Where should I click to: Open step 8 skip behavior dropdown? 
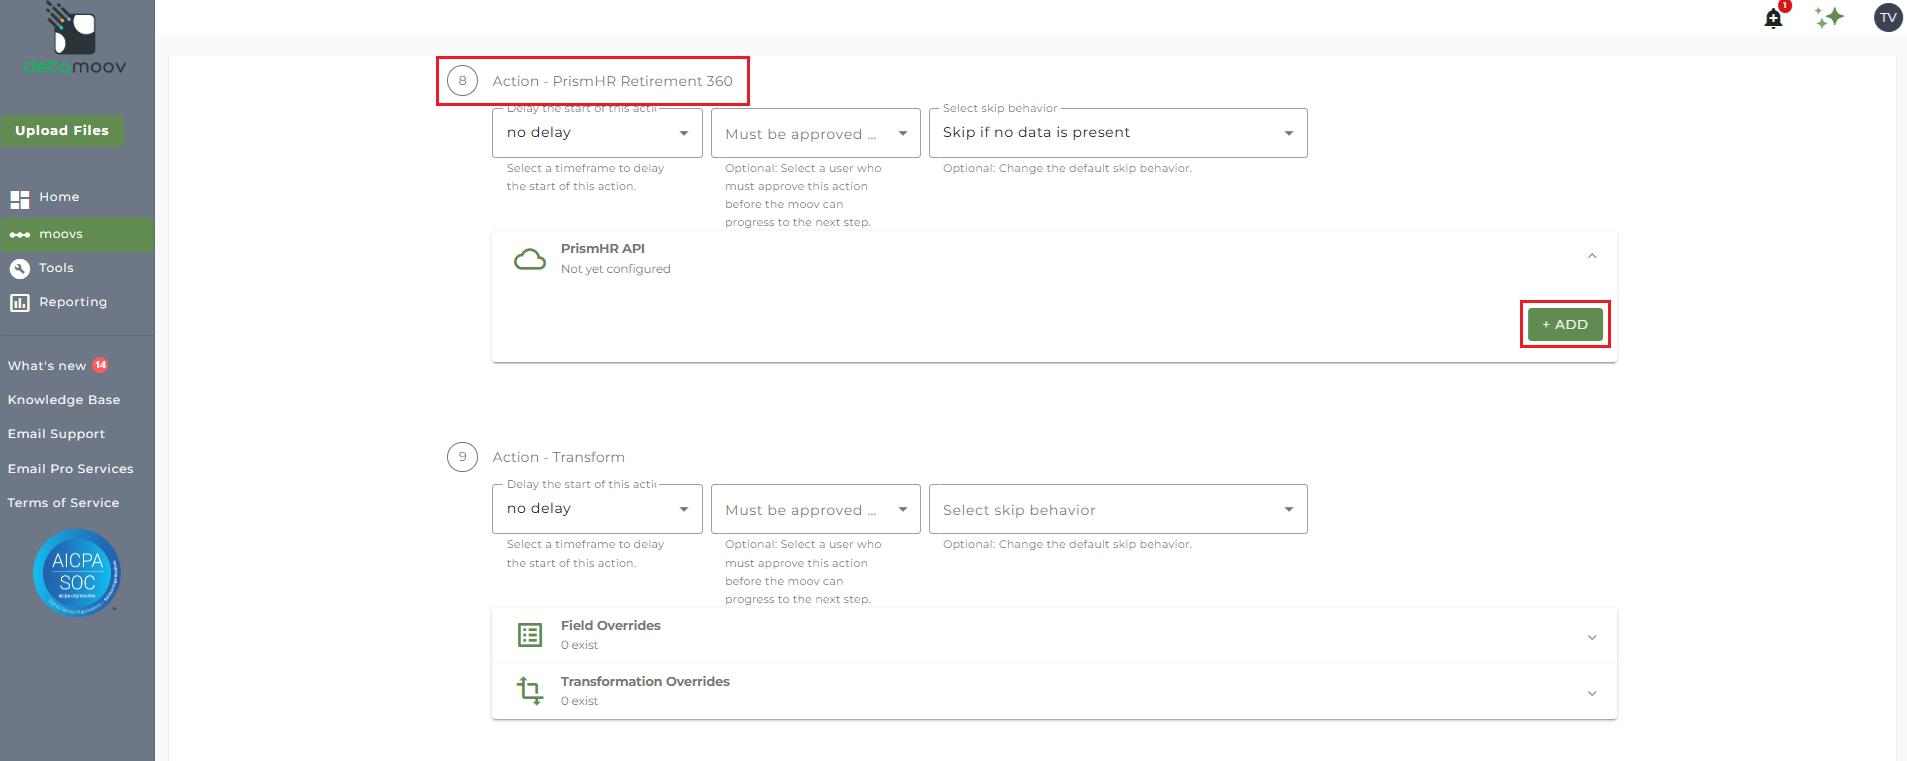point(1117,133)
